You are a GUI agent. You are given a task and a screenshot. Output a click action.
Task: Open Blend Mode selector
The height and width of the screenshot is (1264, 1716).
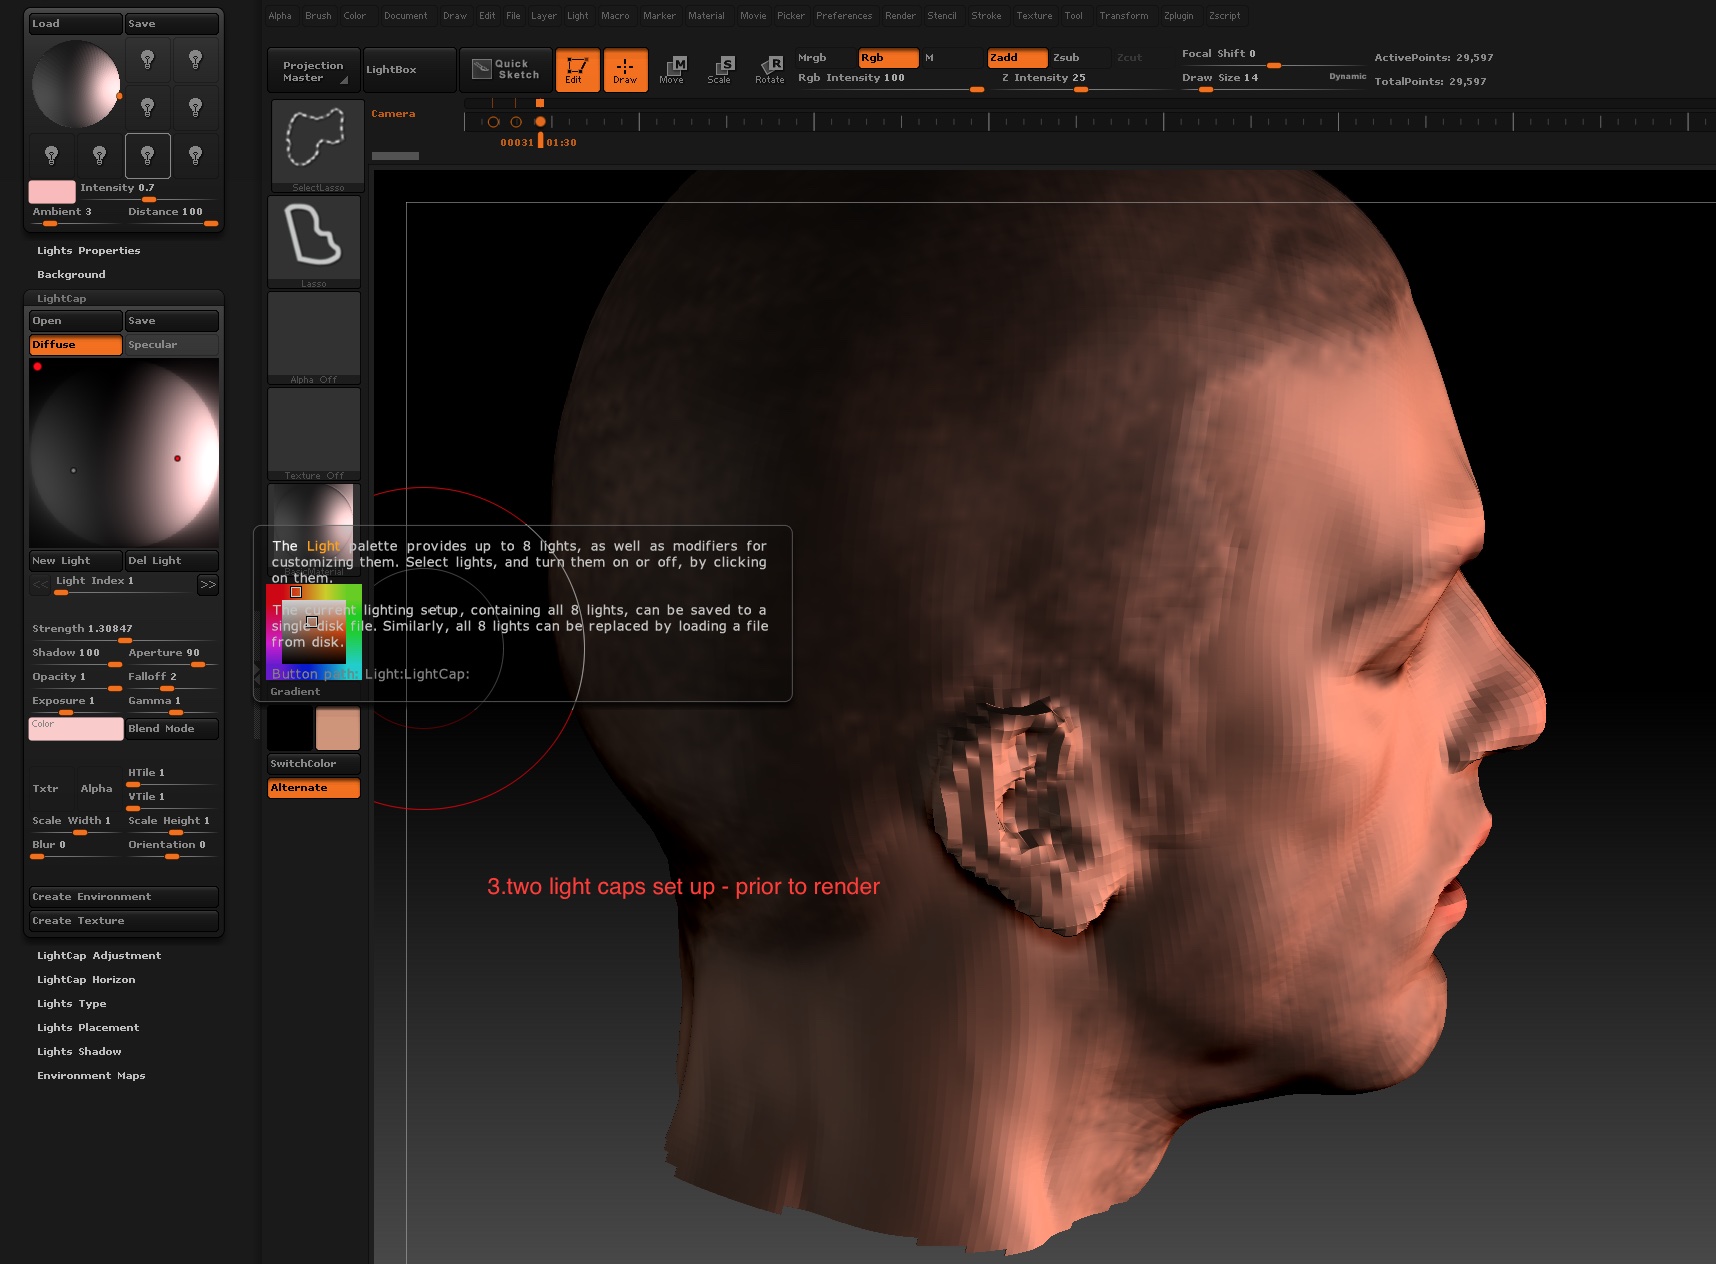tap(172, 729)
